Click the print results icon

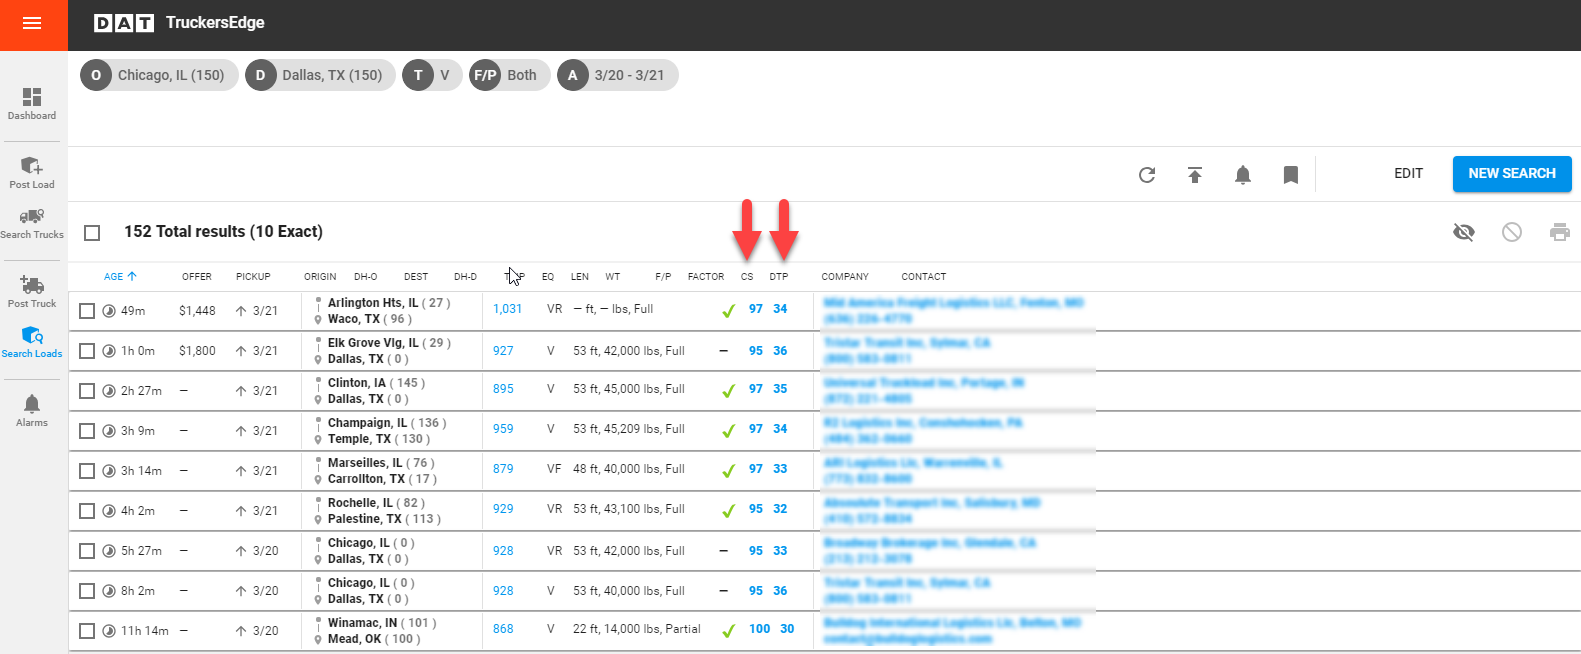pyautogui.click(x=1559, y=232)
